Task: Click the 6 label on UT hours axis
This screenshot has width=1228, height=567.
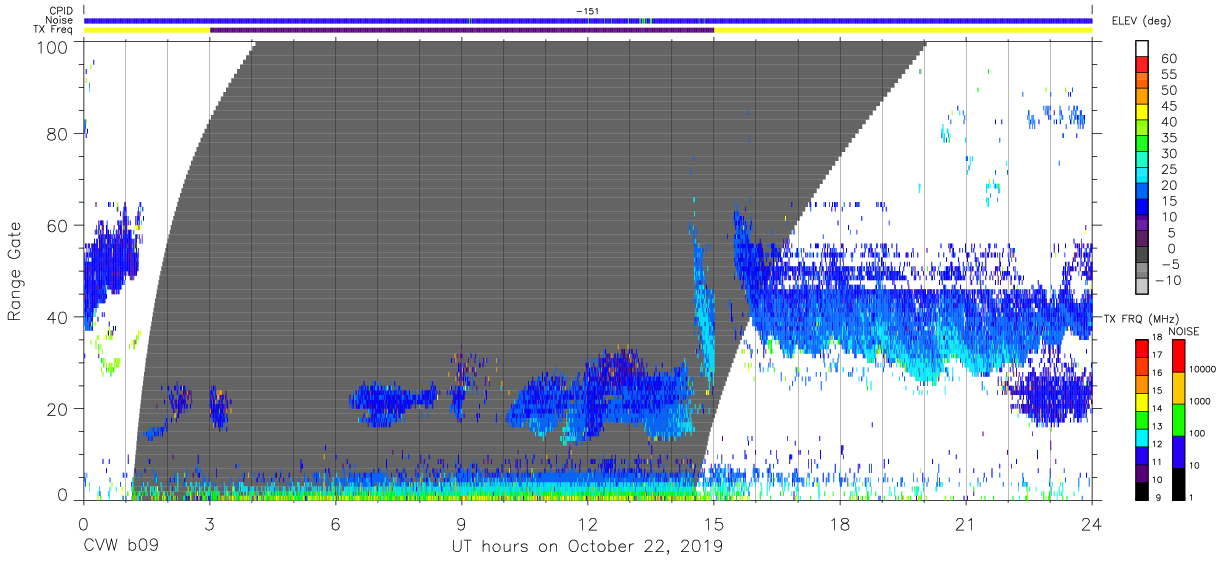Action: point(335,523)
